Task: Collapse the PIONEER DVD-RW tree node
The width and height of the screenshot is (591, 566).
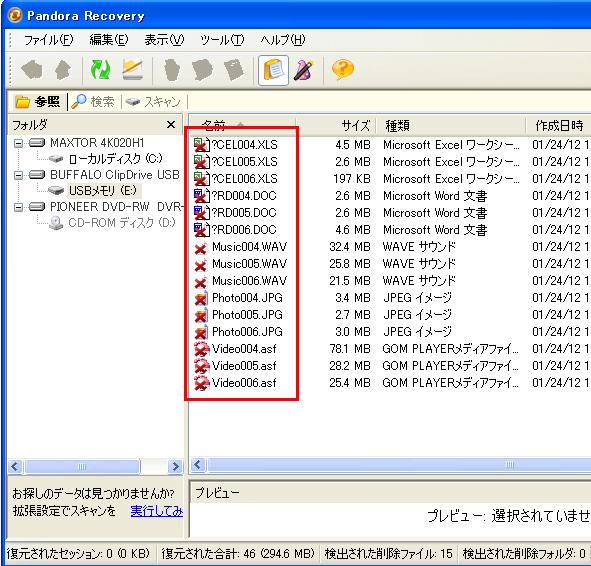Action: click(18, 207)
